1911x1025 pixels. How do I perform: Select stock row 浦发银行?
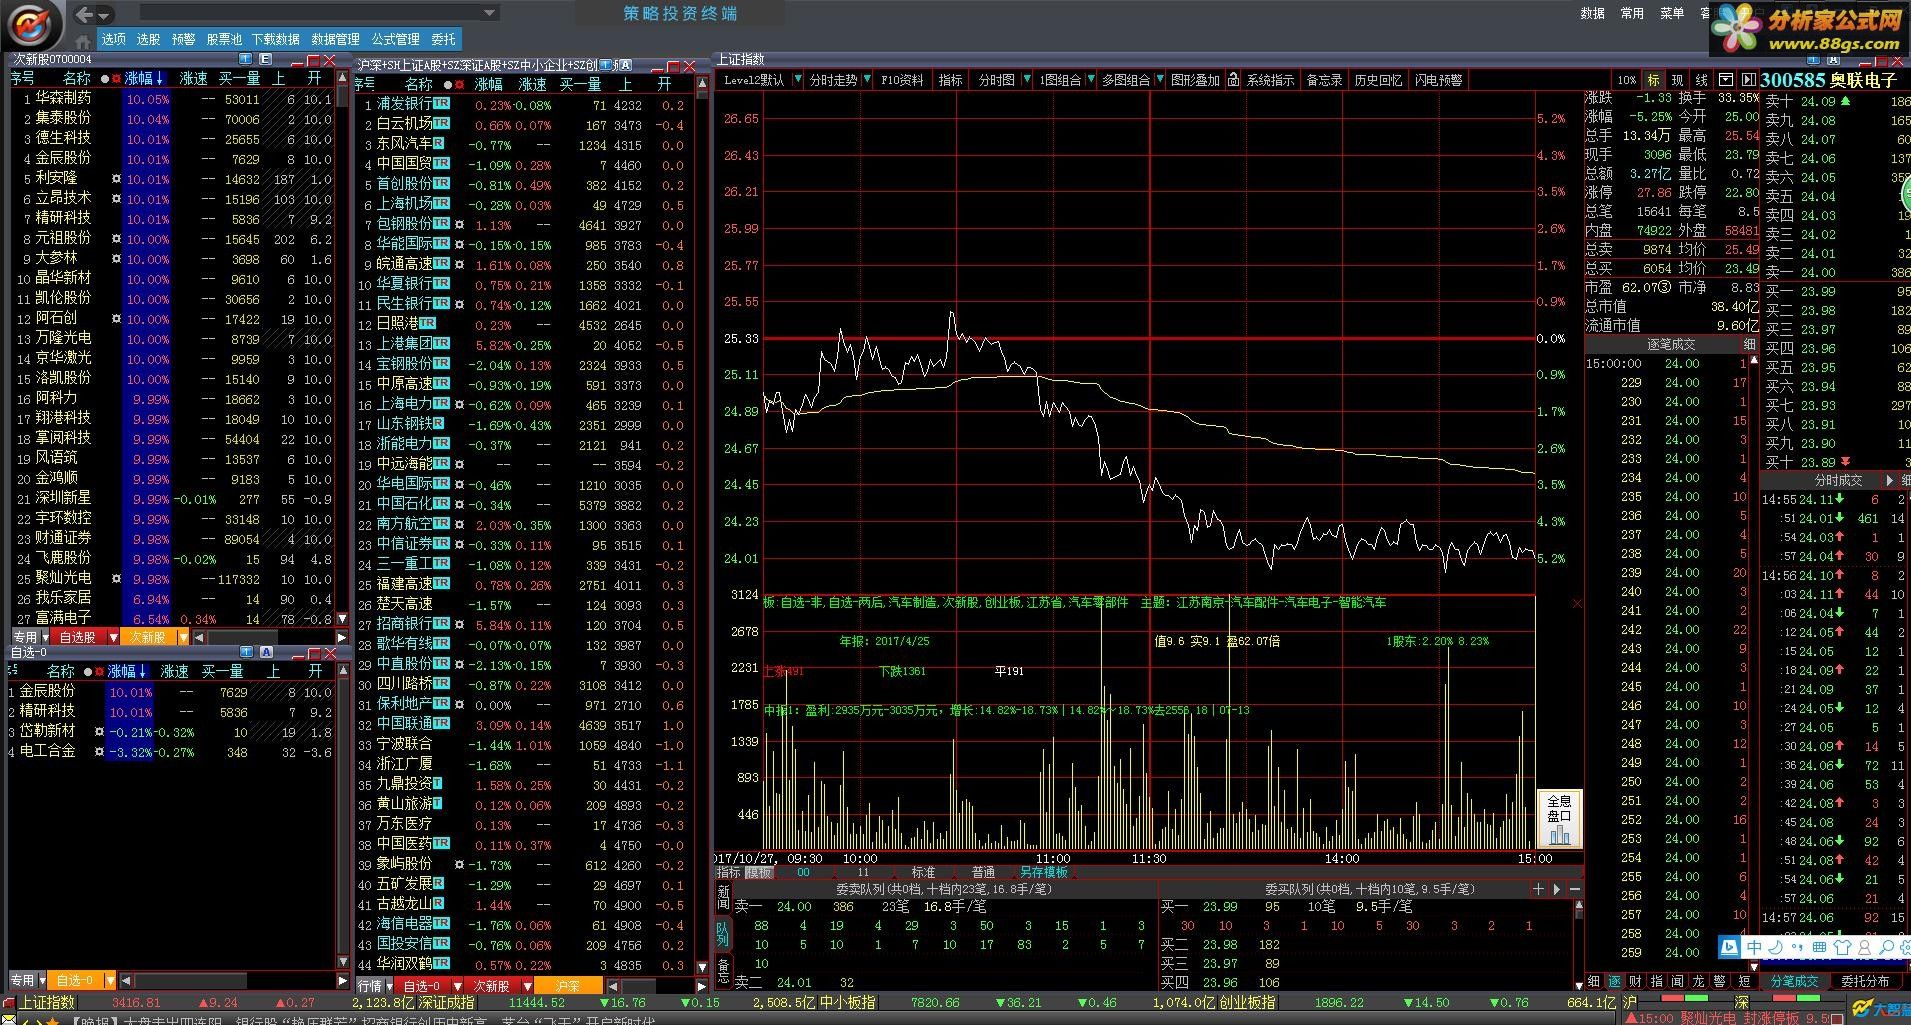[x=525, y=105]
